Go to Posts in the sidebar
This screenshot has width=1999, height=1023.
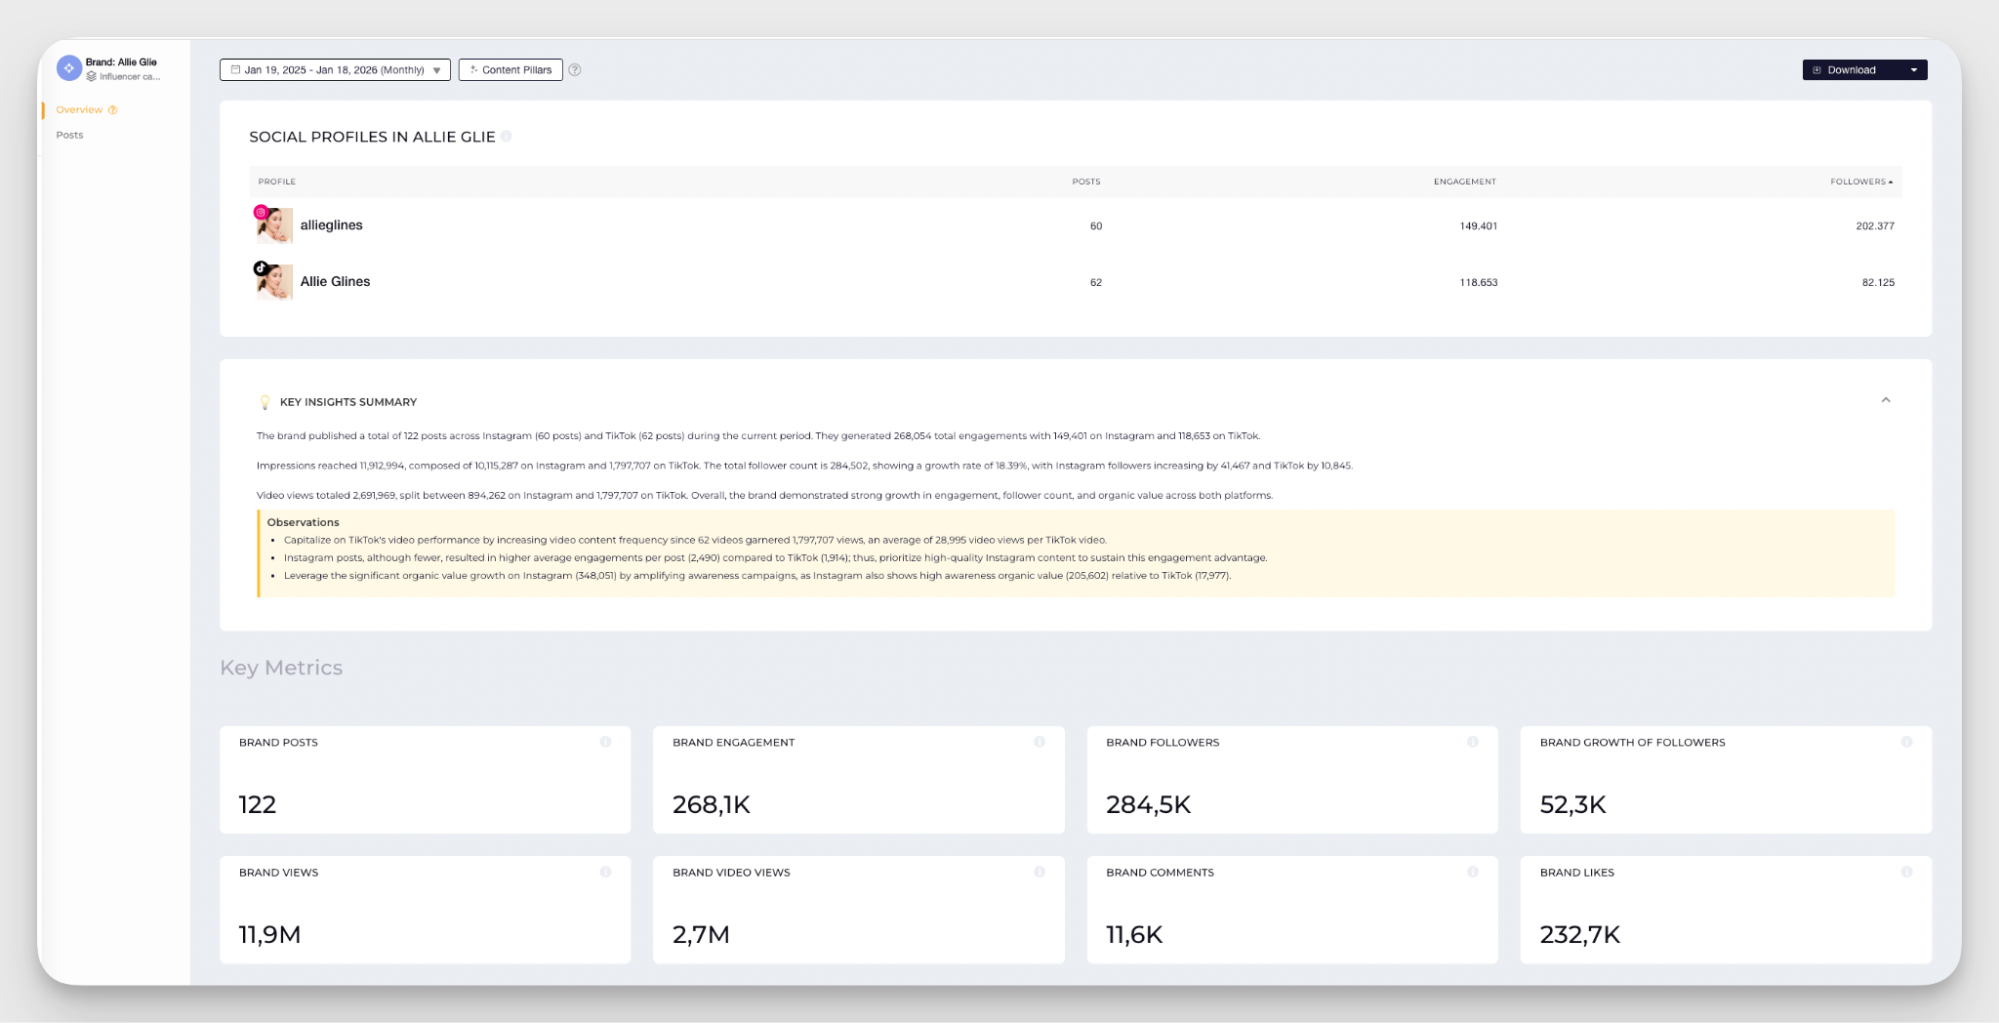(70, 135)
